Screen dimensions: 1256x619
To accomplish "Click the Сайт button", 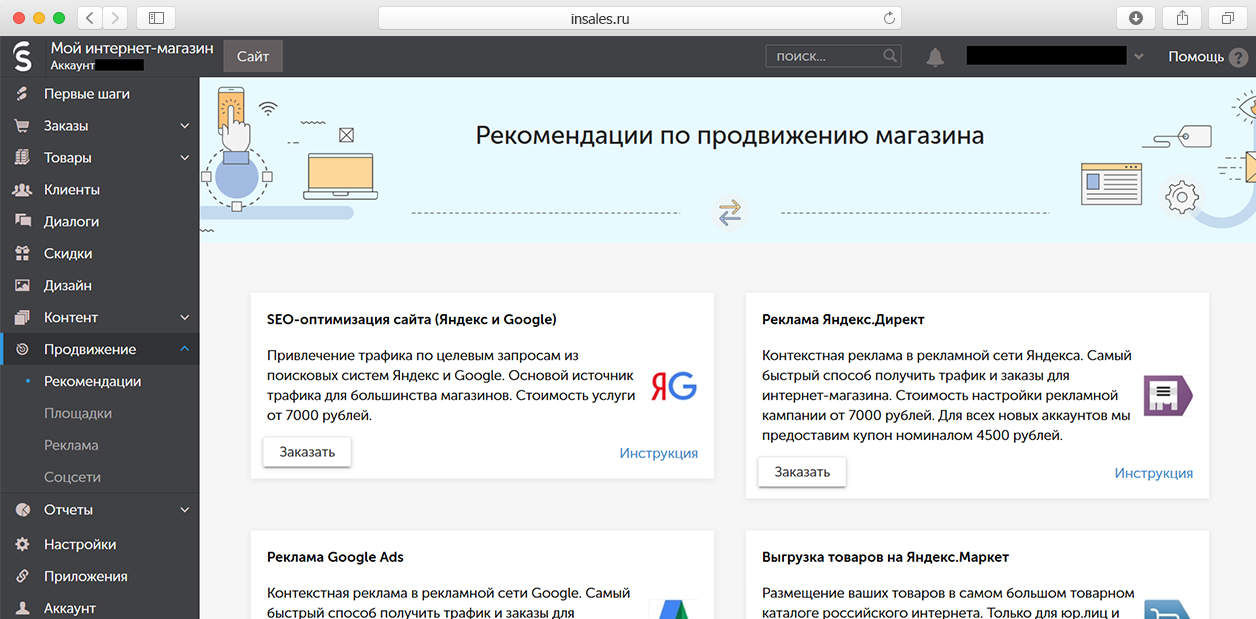I will (x=253, y=56).
